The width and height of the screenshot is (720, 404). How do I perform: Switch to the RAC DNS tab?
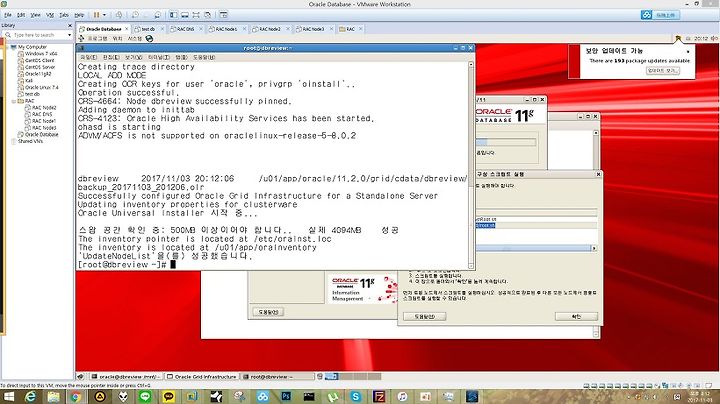pyautogui.click(x=185, y=29)
